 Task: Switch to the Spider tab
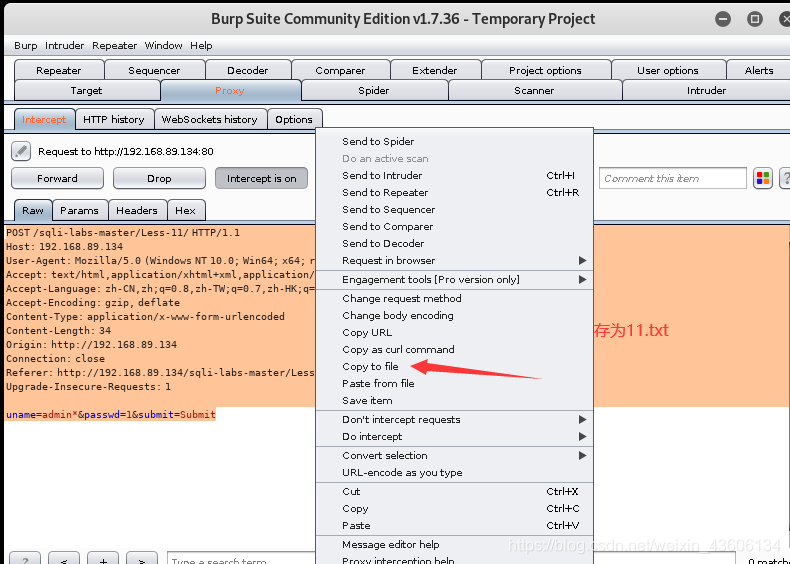point(373,91)
